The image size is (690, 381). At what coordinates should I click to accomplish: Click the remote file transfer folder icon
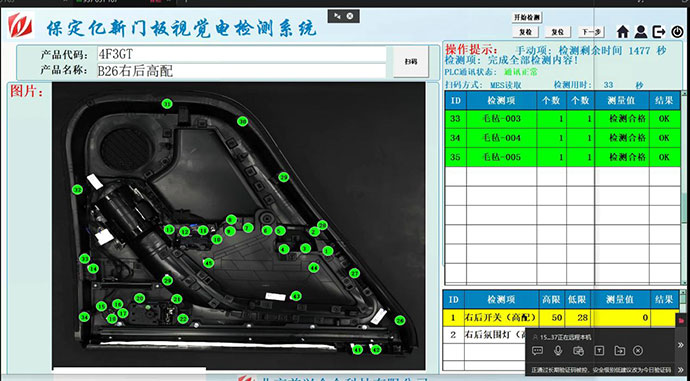click(x=620, y=351)
